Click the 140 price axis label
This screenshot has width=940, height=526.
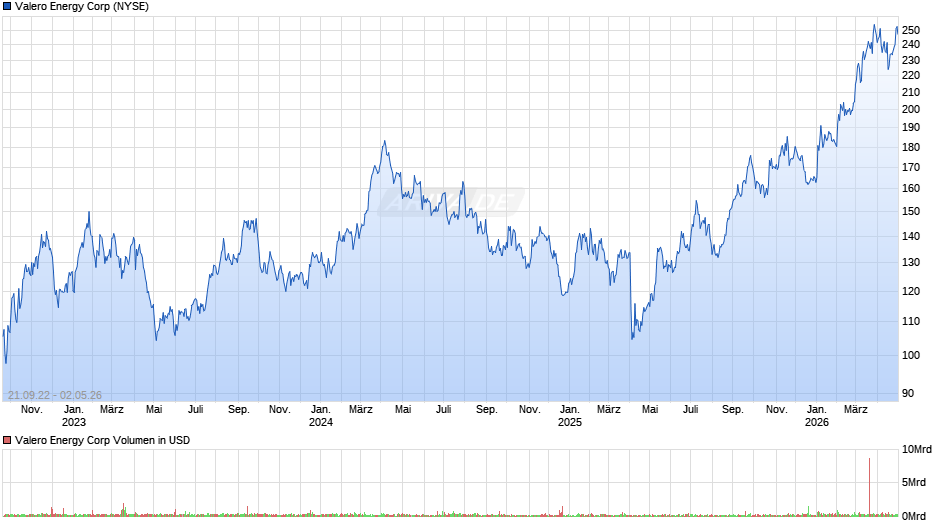911,236
